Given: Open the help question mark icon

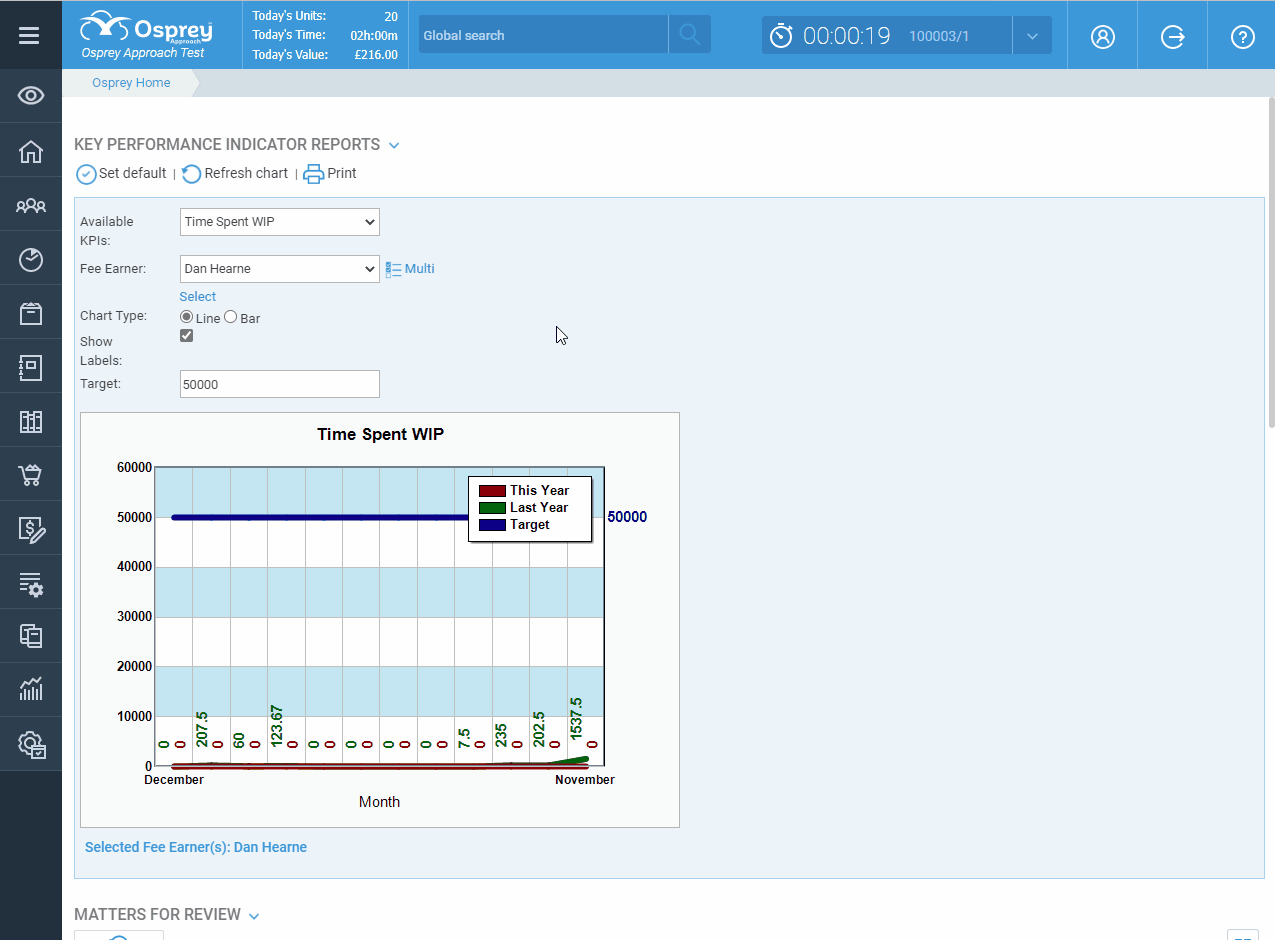Looking at the screenshot, I should tap(1242, 35).
